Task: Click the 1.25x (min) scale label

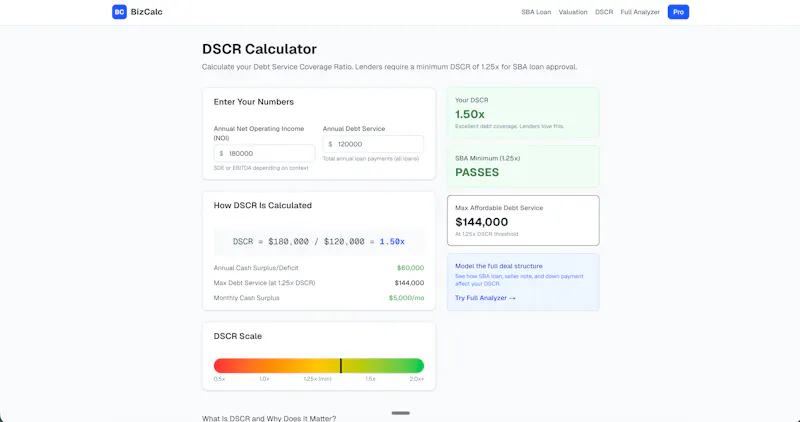Action: pos(317,379)
